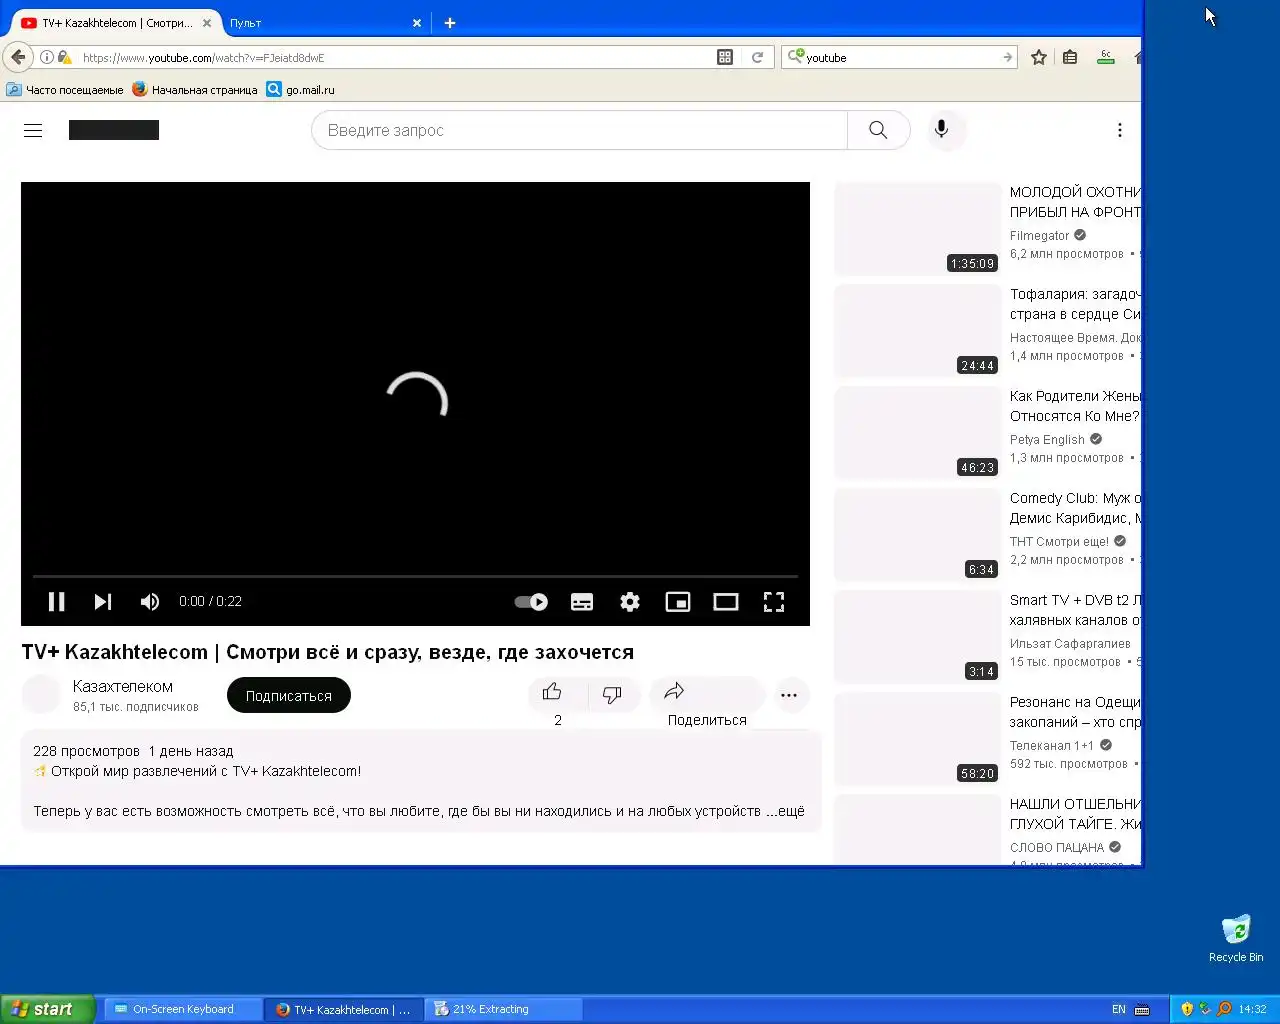Show site information icon in address bar

pos(47,58)
